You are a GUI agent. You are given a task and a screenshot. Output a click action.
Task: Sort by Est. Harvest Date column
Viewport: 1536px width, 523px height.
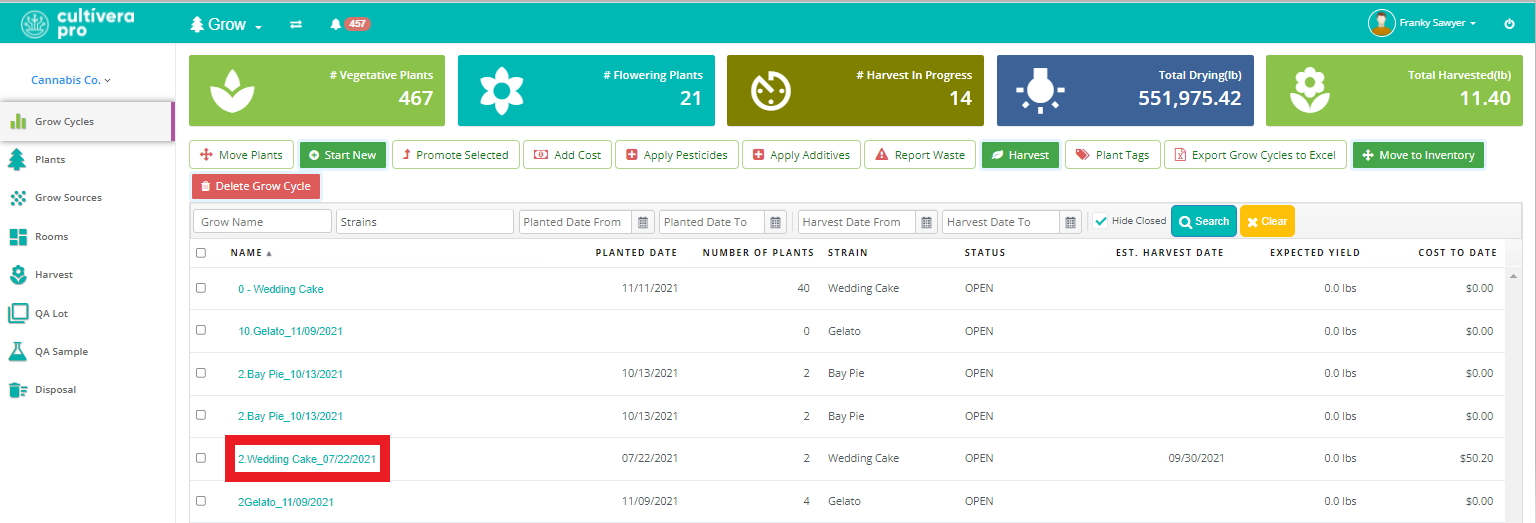pyautogui.click(x=1170, y=253)
